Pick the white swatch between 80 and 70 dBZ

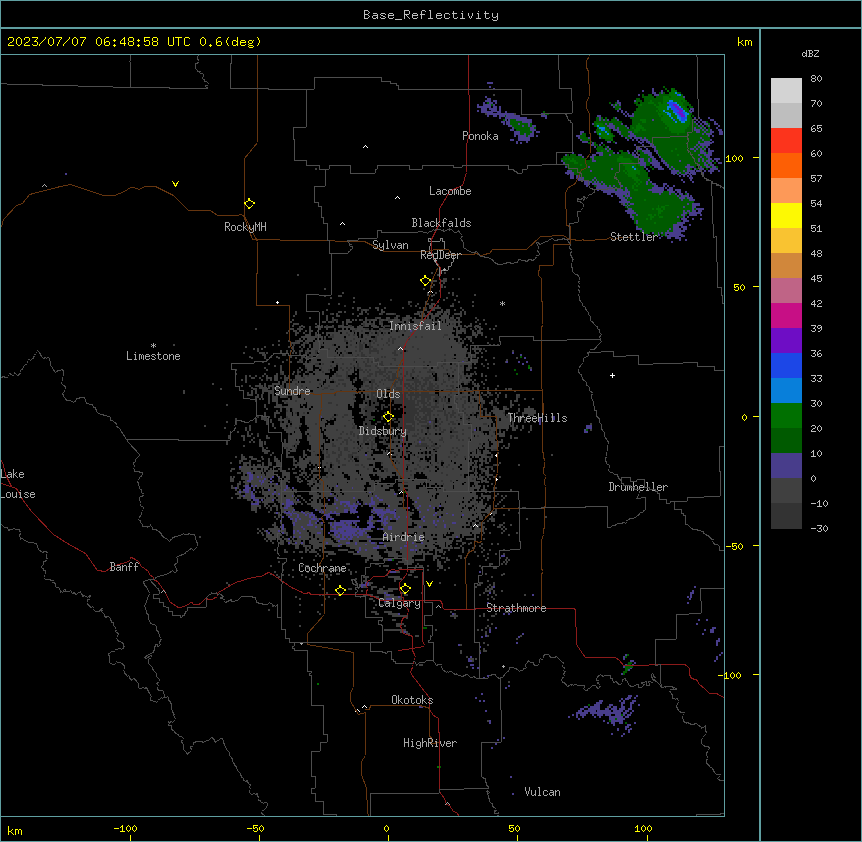tap(786, 91)
